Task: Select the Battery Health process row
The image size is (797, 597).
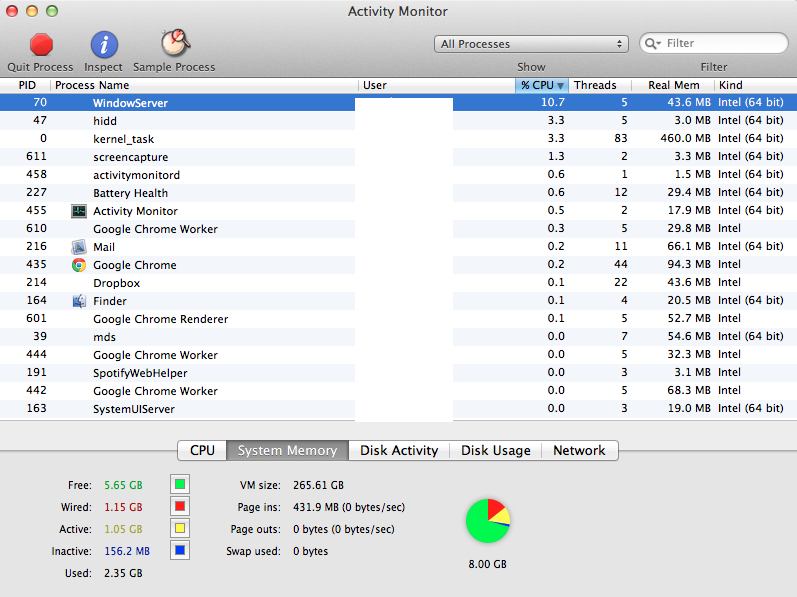Action: 398,193
